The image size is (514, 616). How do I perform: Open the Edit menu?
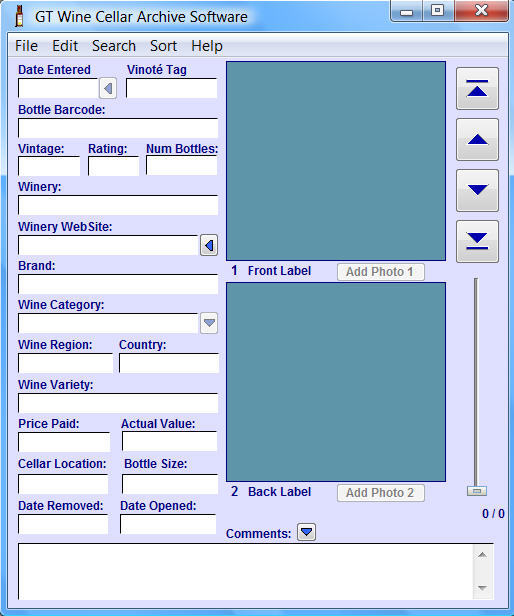pos(65,46)
